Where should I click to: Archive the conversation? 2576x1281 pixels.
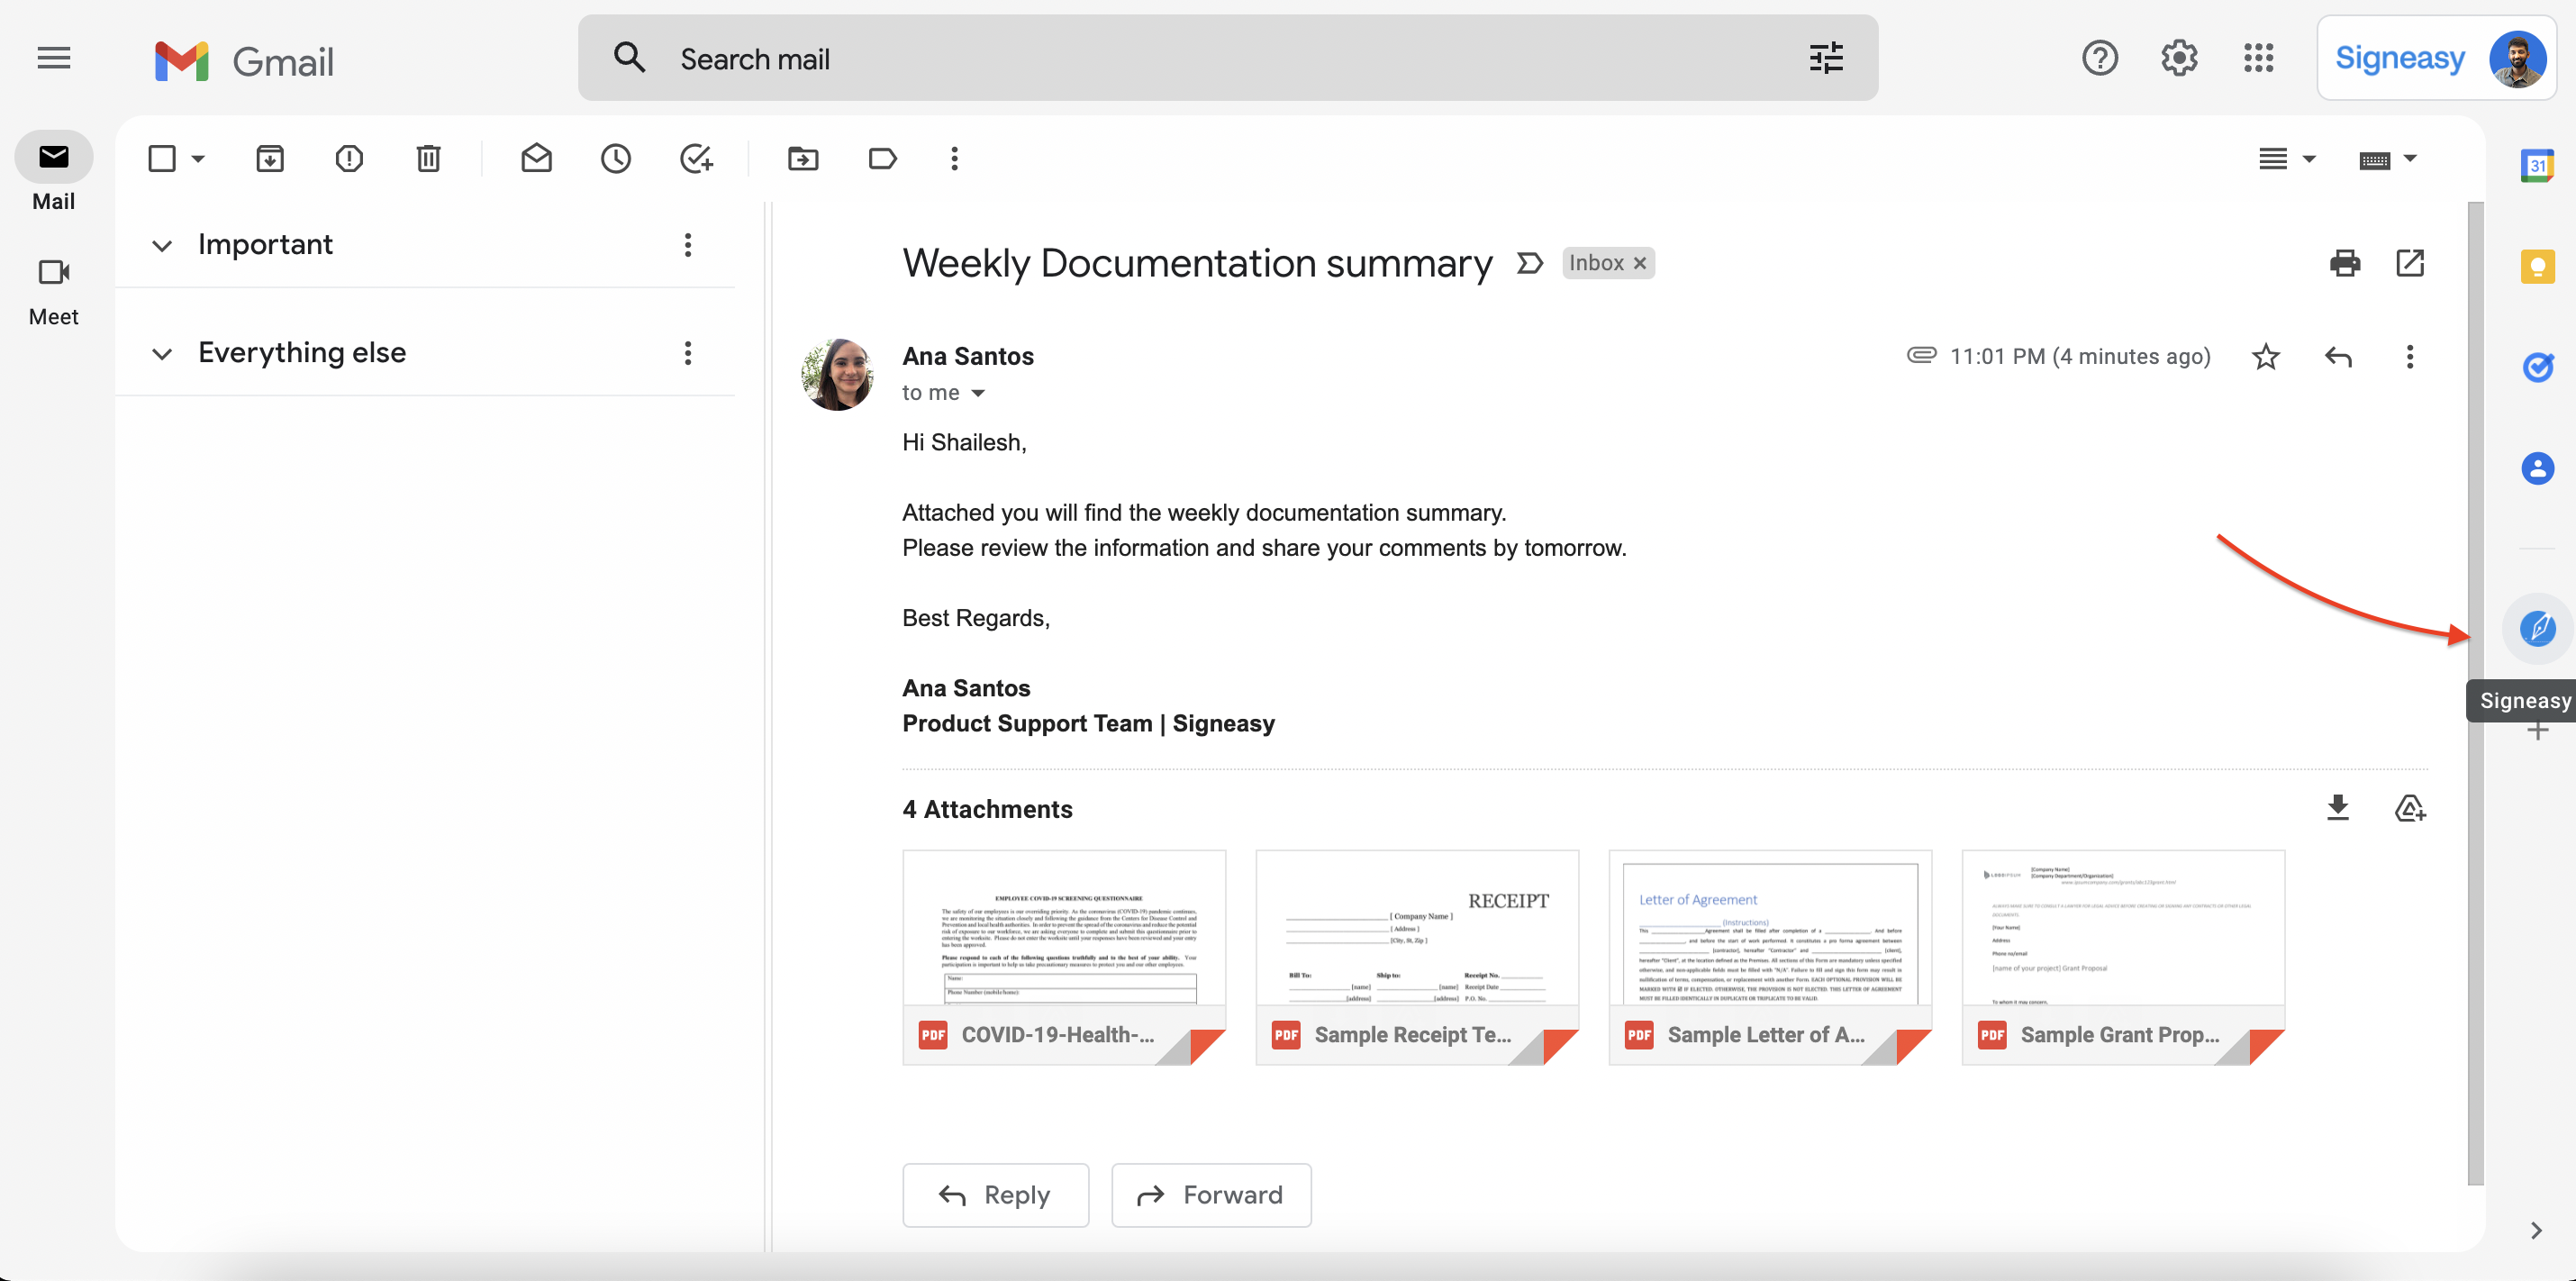point(270,158)
